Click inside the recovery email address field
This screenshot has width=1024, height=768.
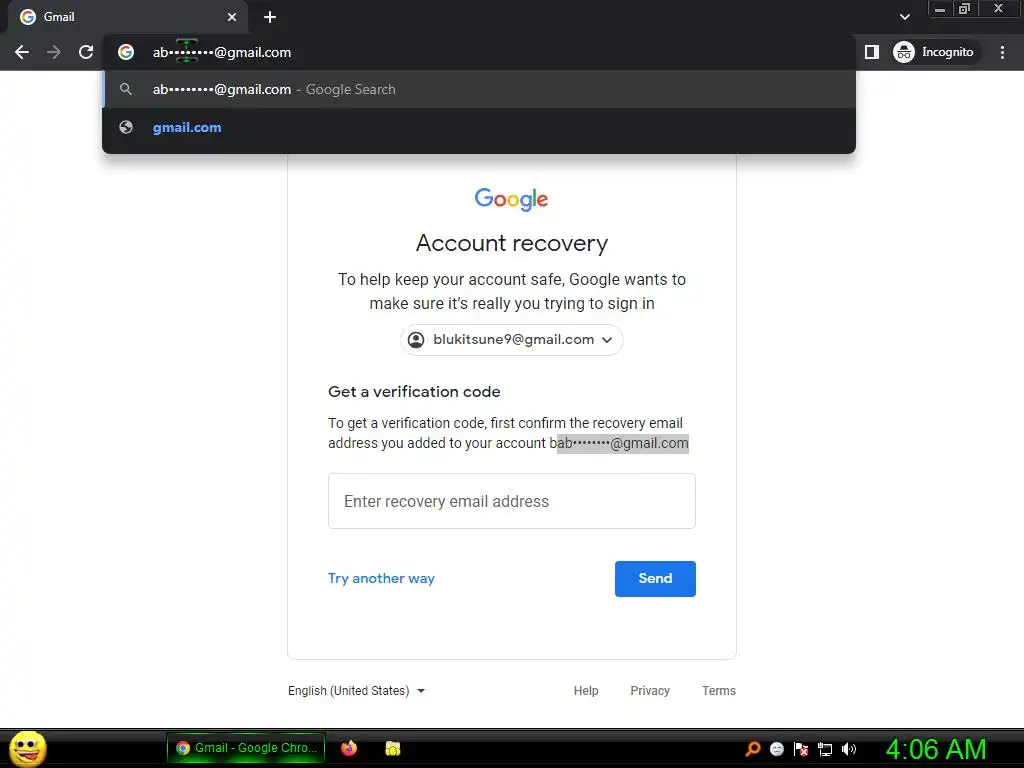[511, 501]
